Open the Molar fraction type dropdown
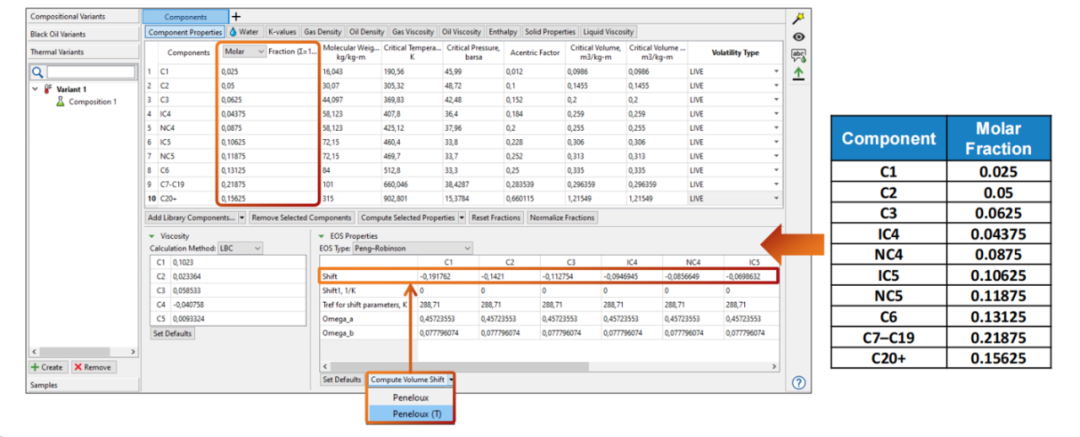The width and height of the screenshot is (1080, 437). click(x=243, y=52)
